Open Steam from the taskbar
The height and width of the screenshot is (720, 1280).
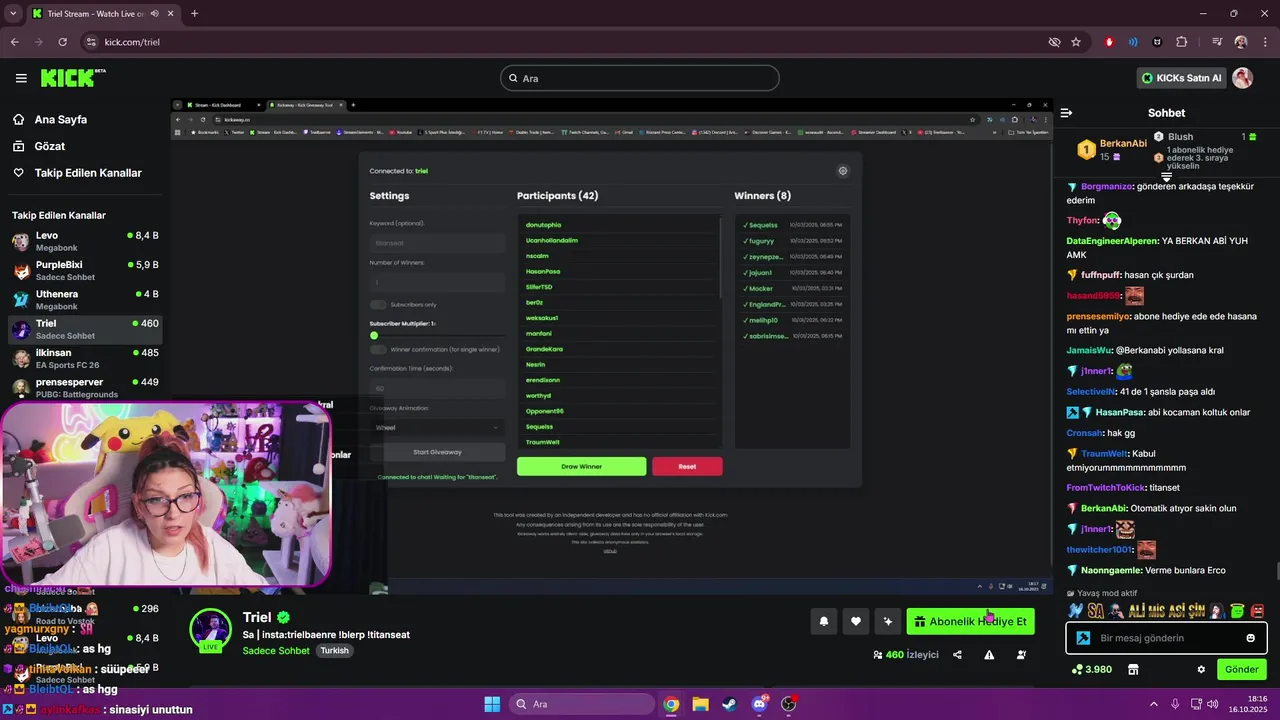click(x=729, y=704)
